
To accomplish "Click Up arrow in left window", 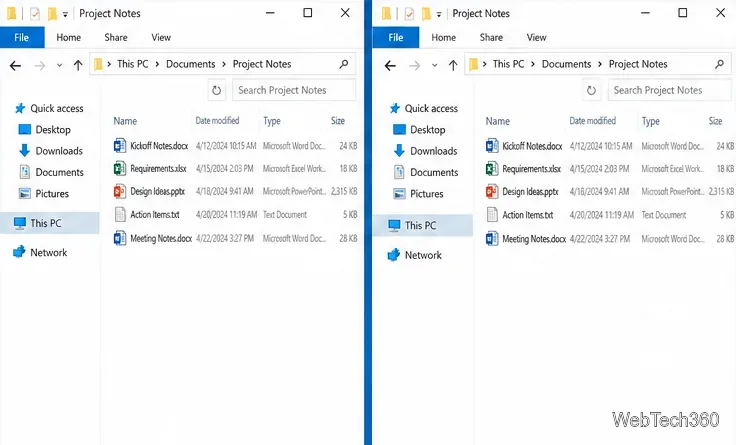I will click(78, 65).
